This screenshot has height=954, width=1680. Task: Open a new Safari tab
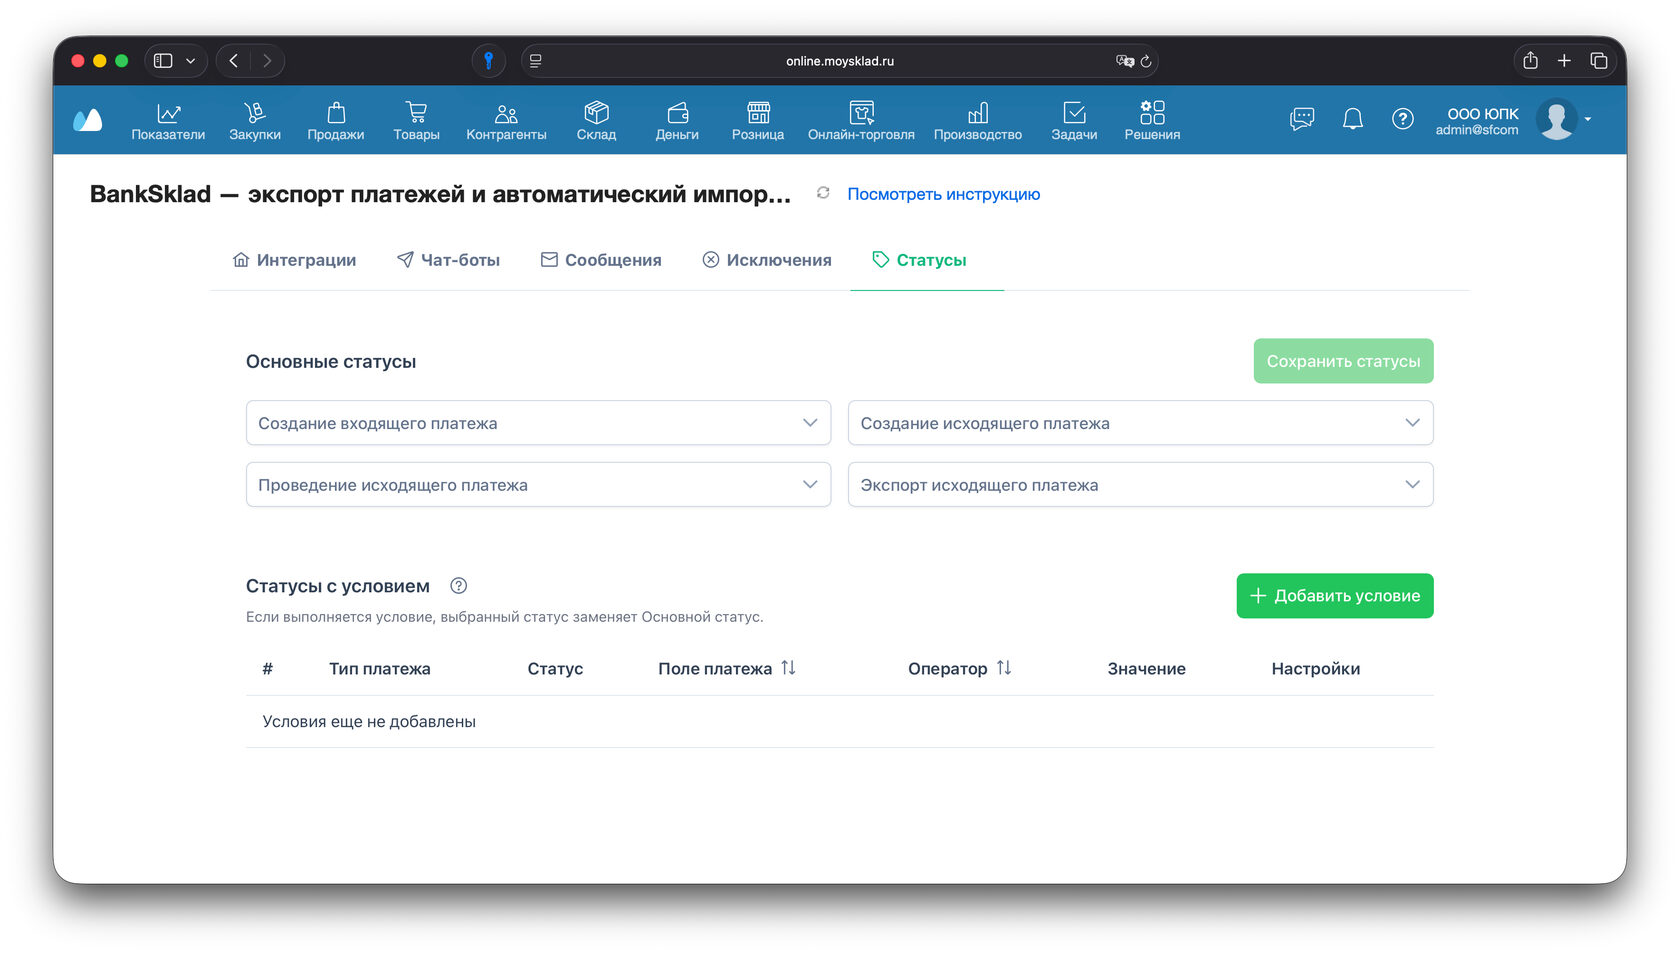(x=1564, y=61)
